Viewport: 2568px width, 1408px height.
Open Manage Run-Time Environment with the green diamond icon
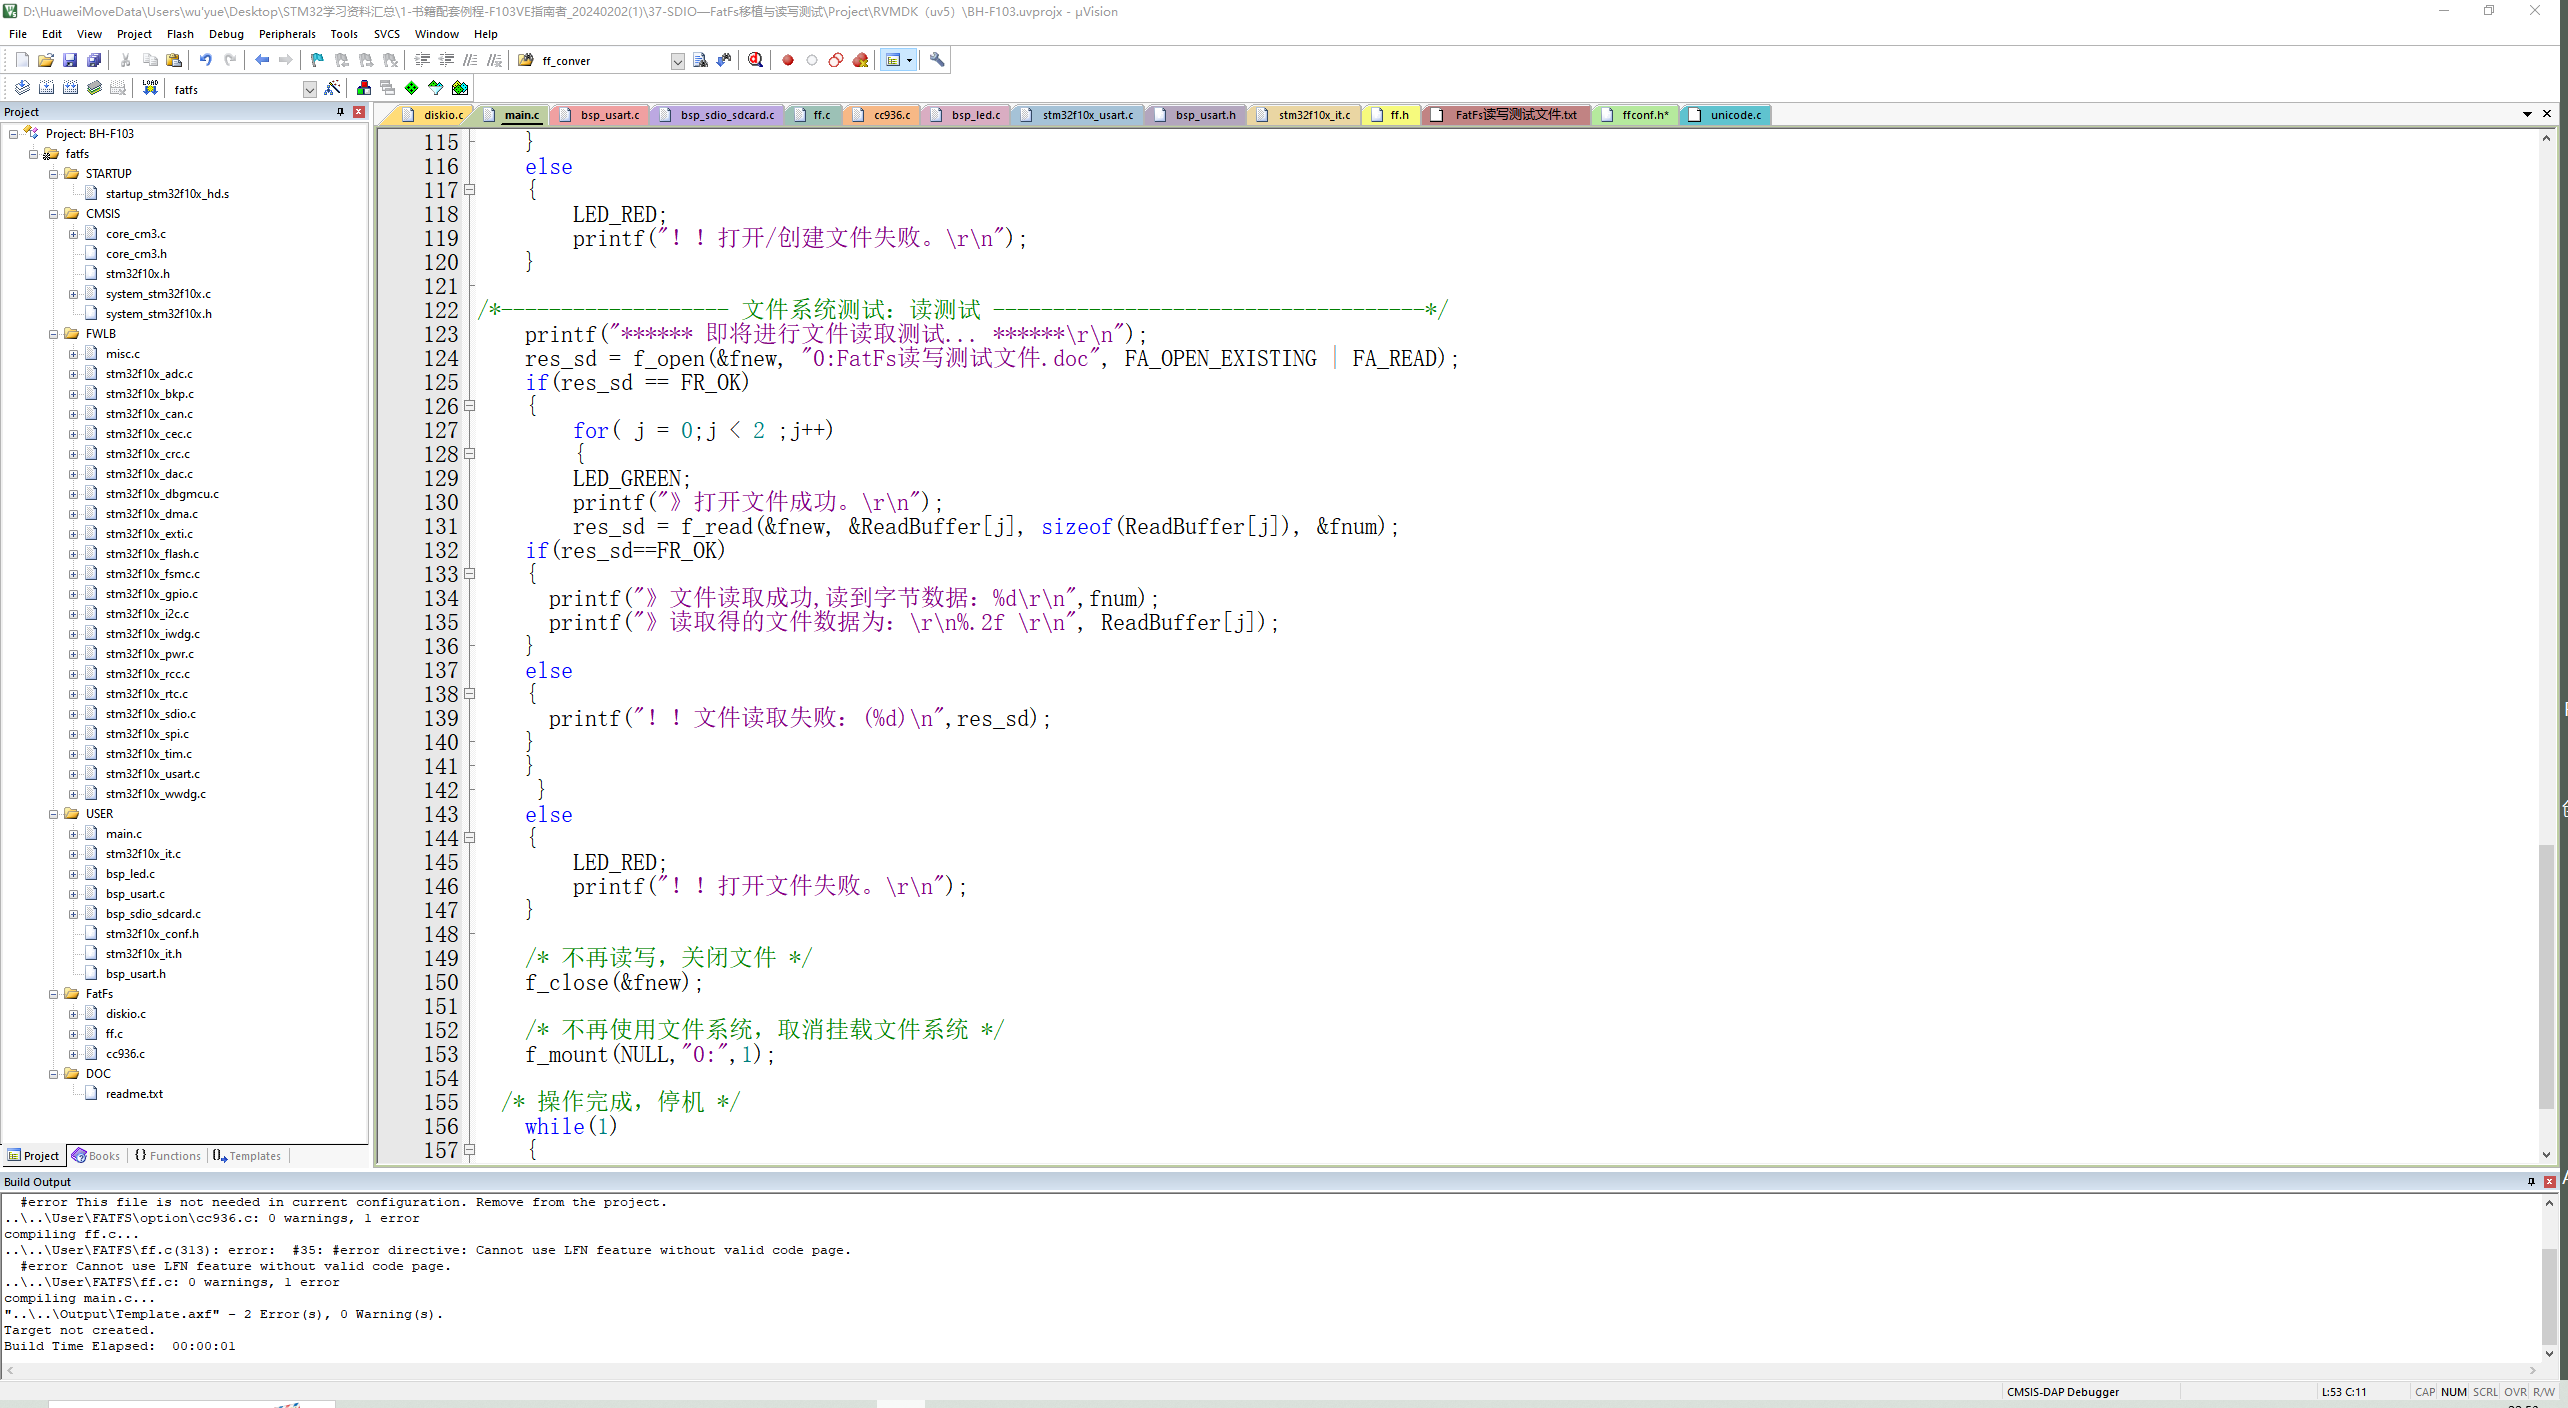tap(412, 88)
